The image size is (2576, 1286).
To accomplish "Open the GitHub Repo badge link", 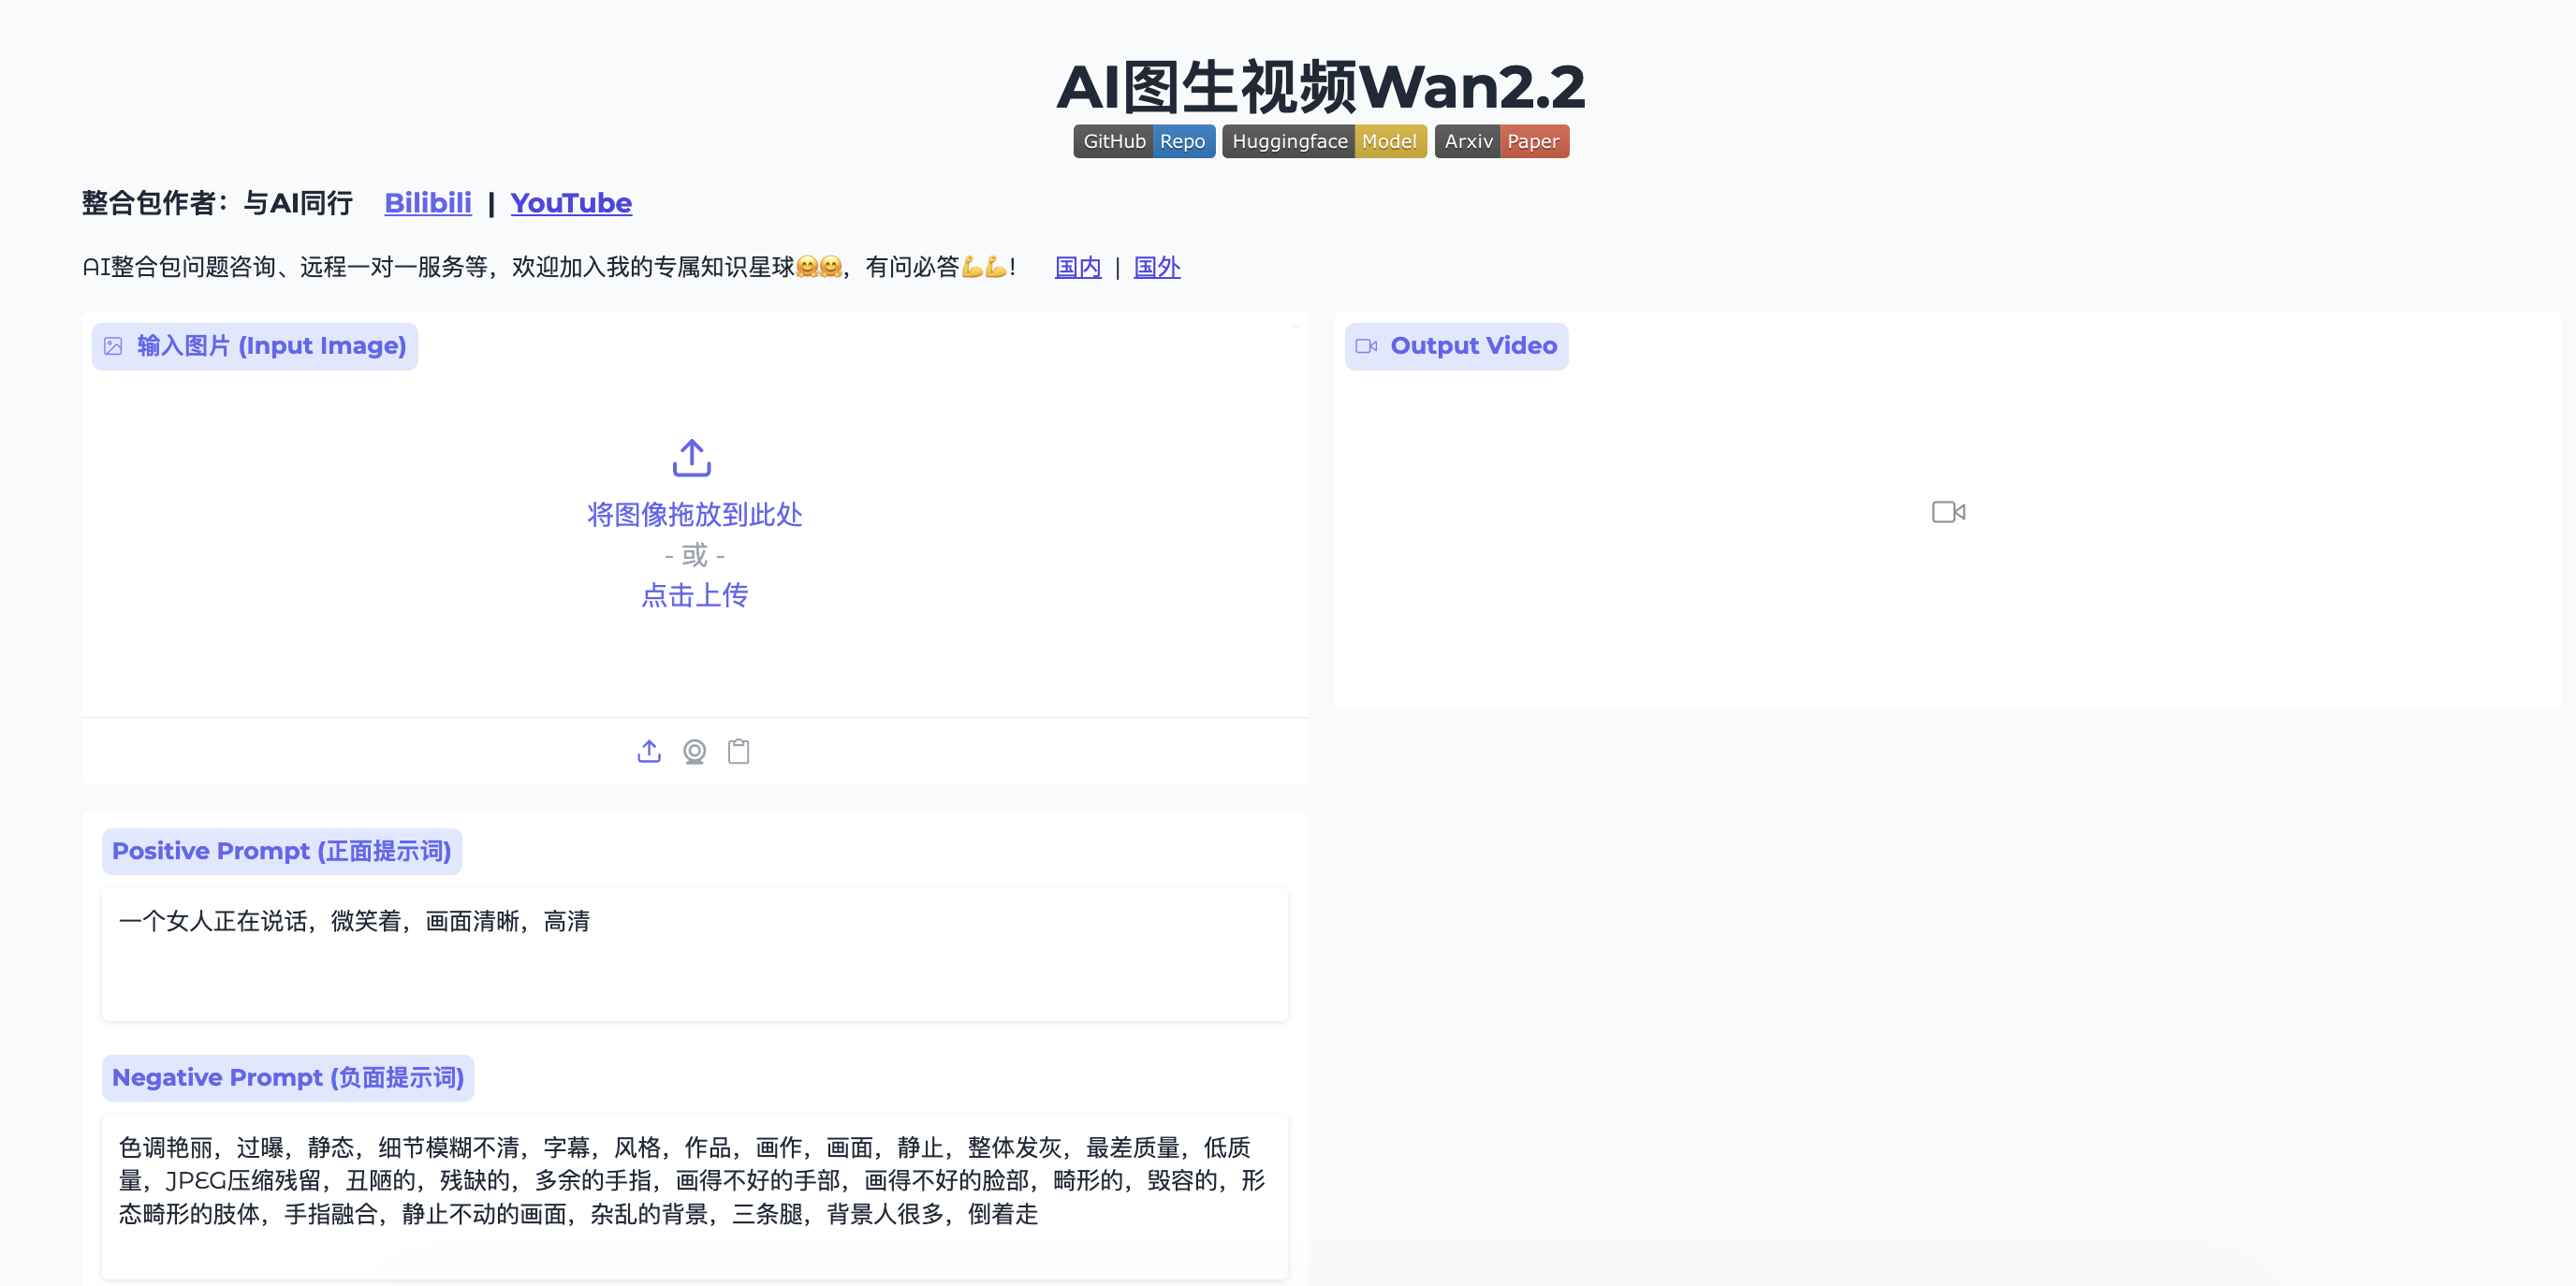I will pos(1143,141).
